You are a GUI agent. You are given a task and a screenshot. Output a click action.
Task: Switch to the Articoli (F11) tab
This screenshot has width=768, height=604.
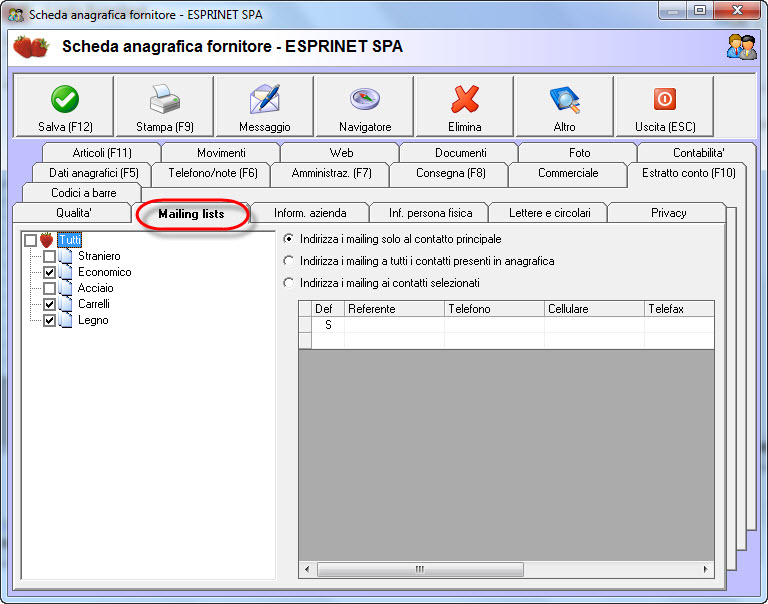(102, 153)
